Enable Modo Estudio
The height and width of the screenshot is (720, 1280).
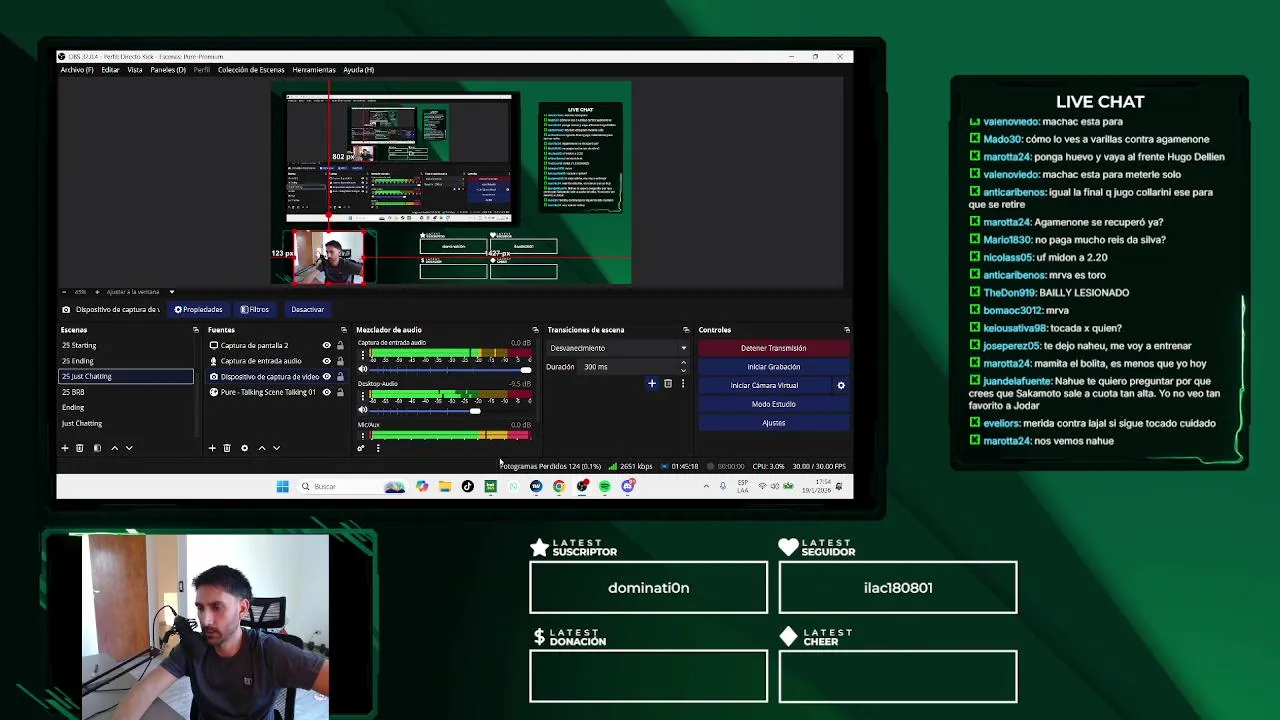773,404
